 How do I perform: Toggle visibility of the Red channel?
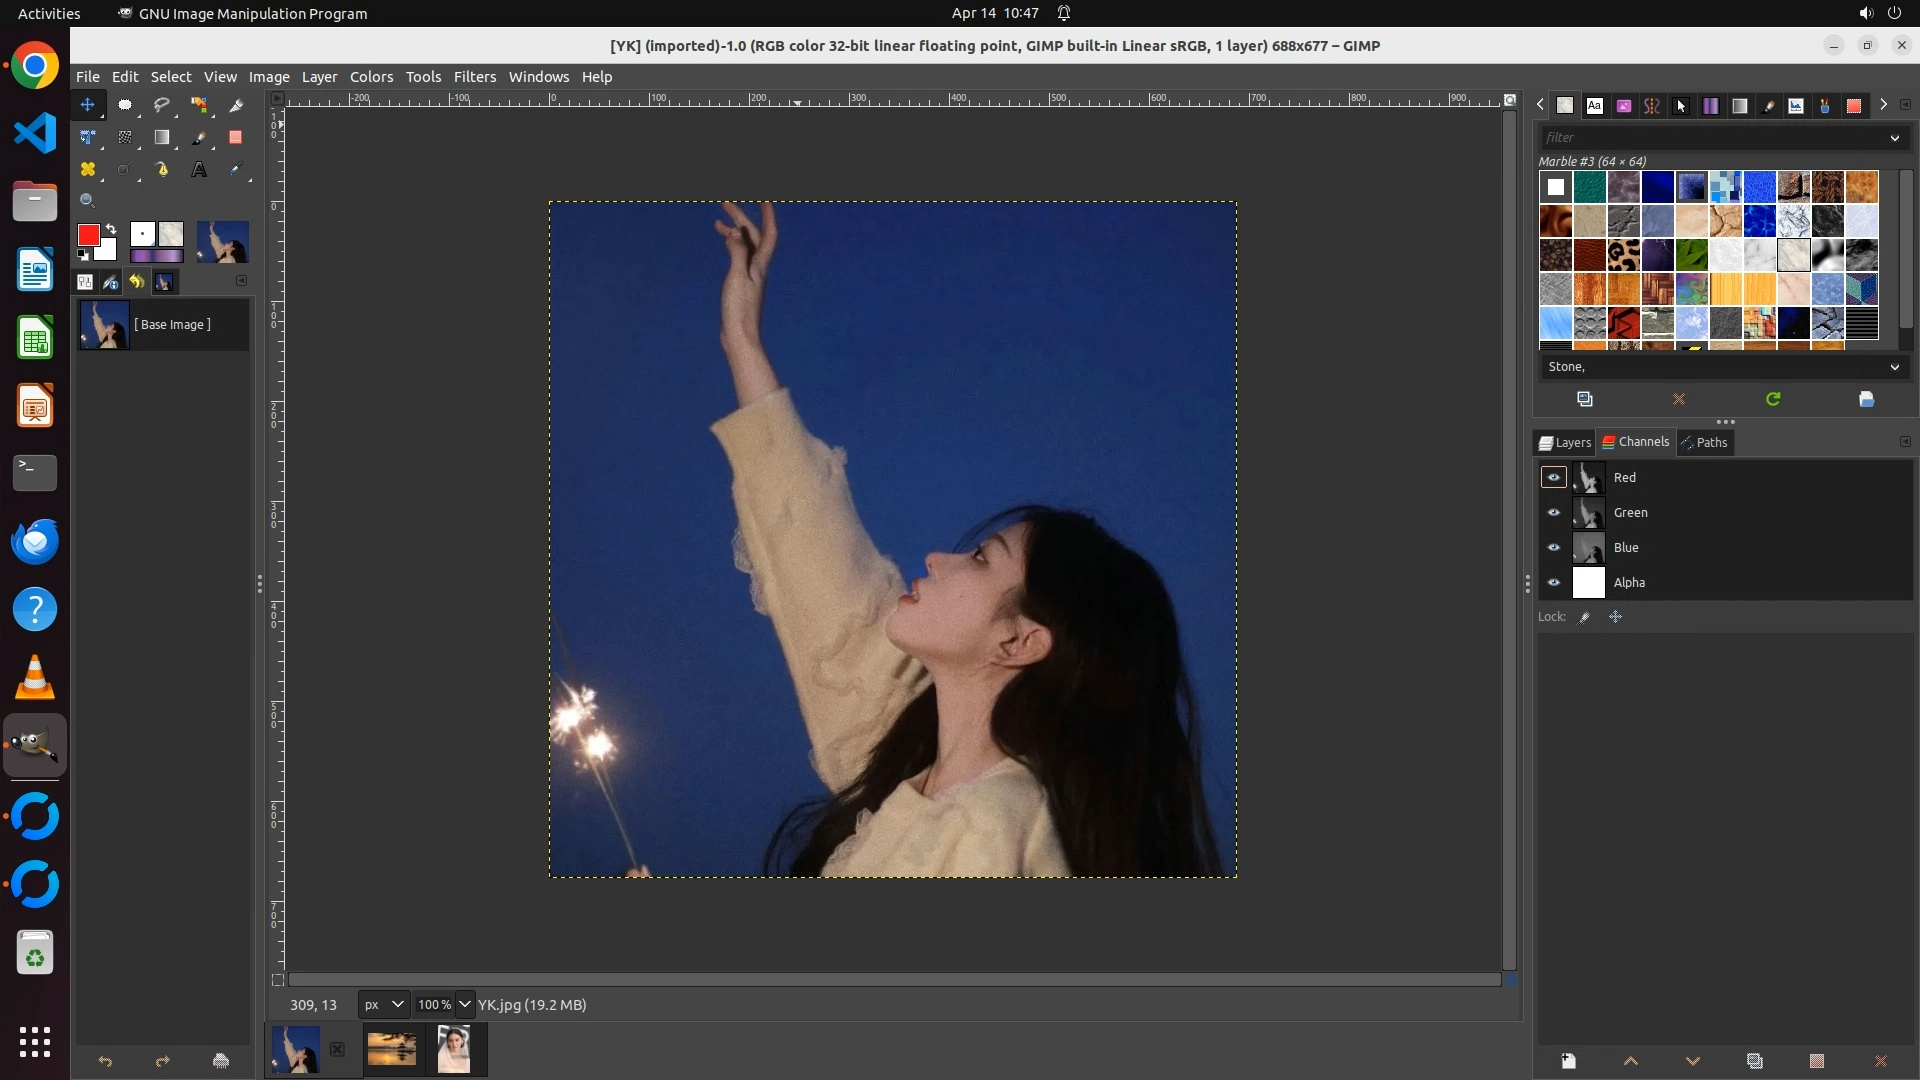pyautogui.click(x=1553, y=478)
